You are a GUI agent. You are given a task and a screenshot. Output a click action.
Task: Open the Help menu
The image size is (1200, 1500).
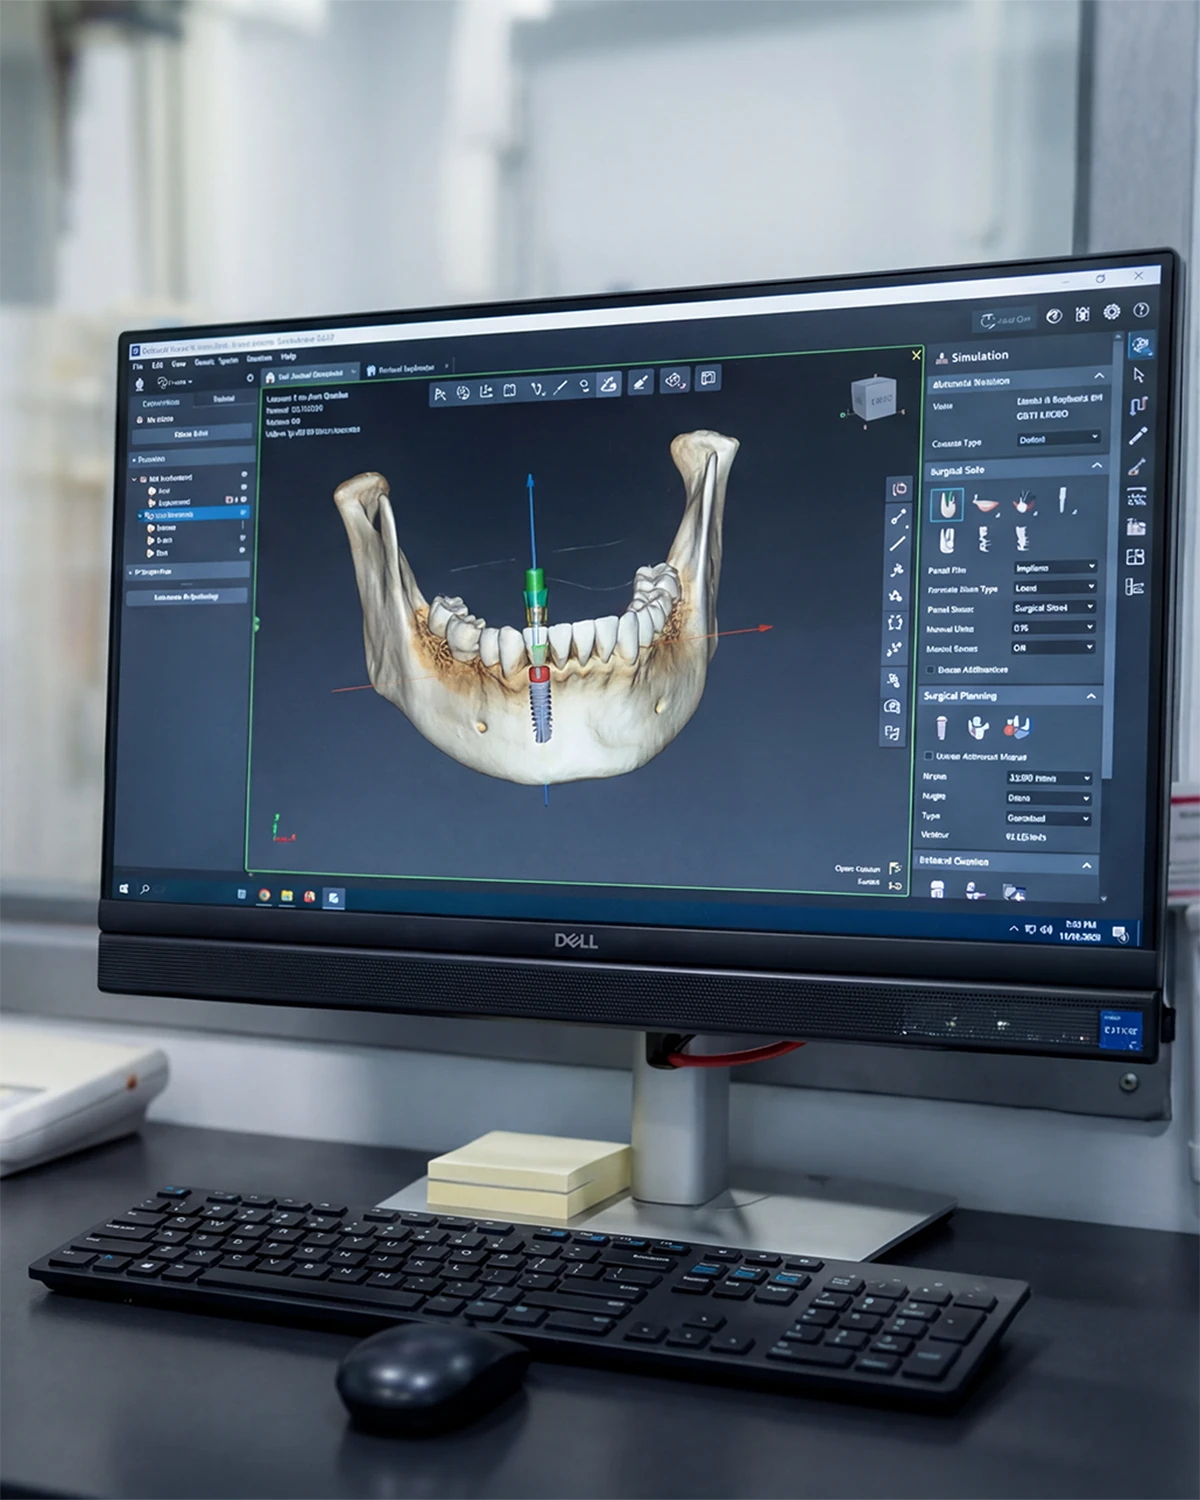pyautogui.click(x=289, y=357)
